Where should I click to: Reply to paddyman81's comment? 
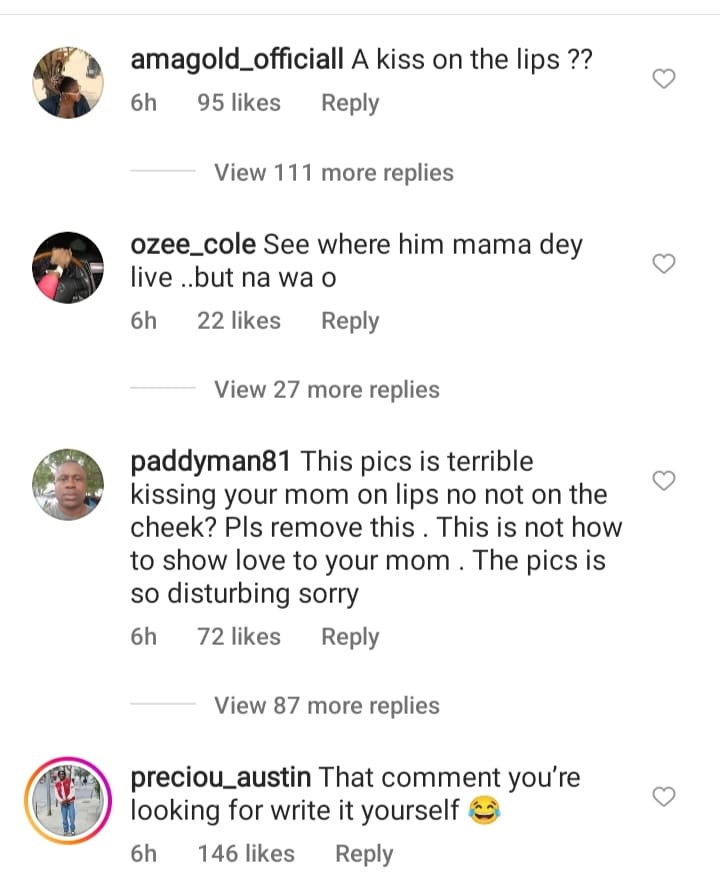pyautogui.click(x=350, y=637)
